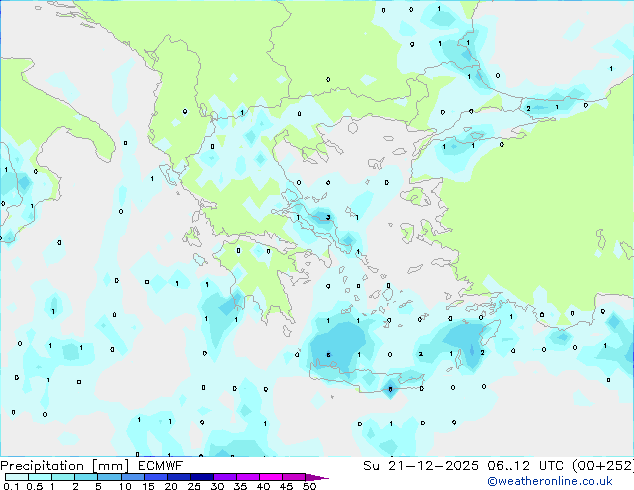Viewport: 634px width, 490px height.
Task: Select legend value '15'
Action: (x=148, y=486)
